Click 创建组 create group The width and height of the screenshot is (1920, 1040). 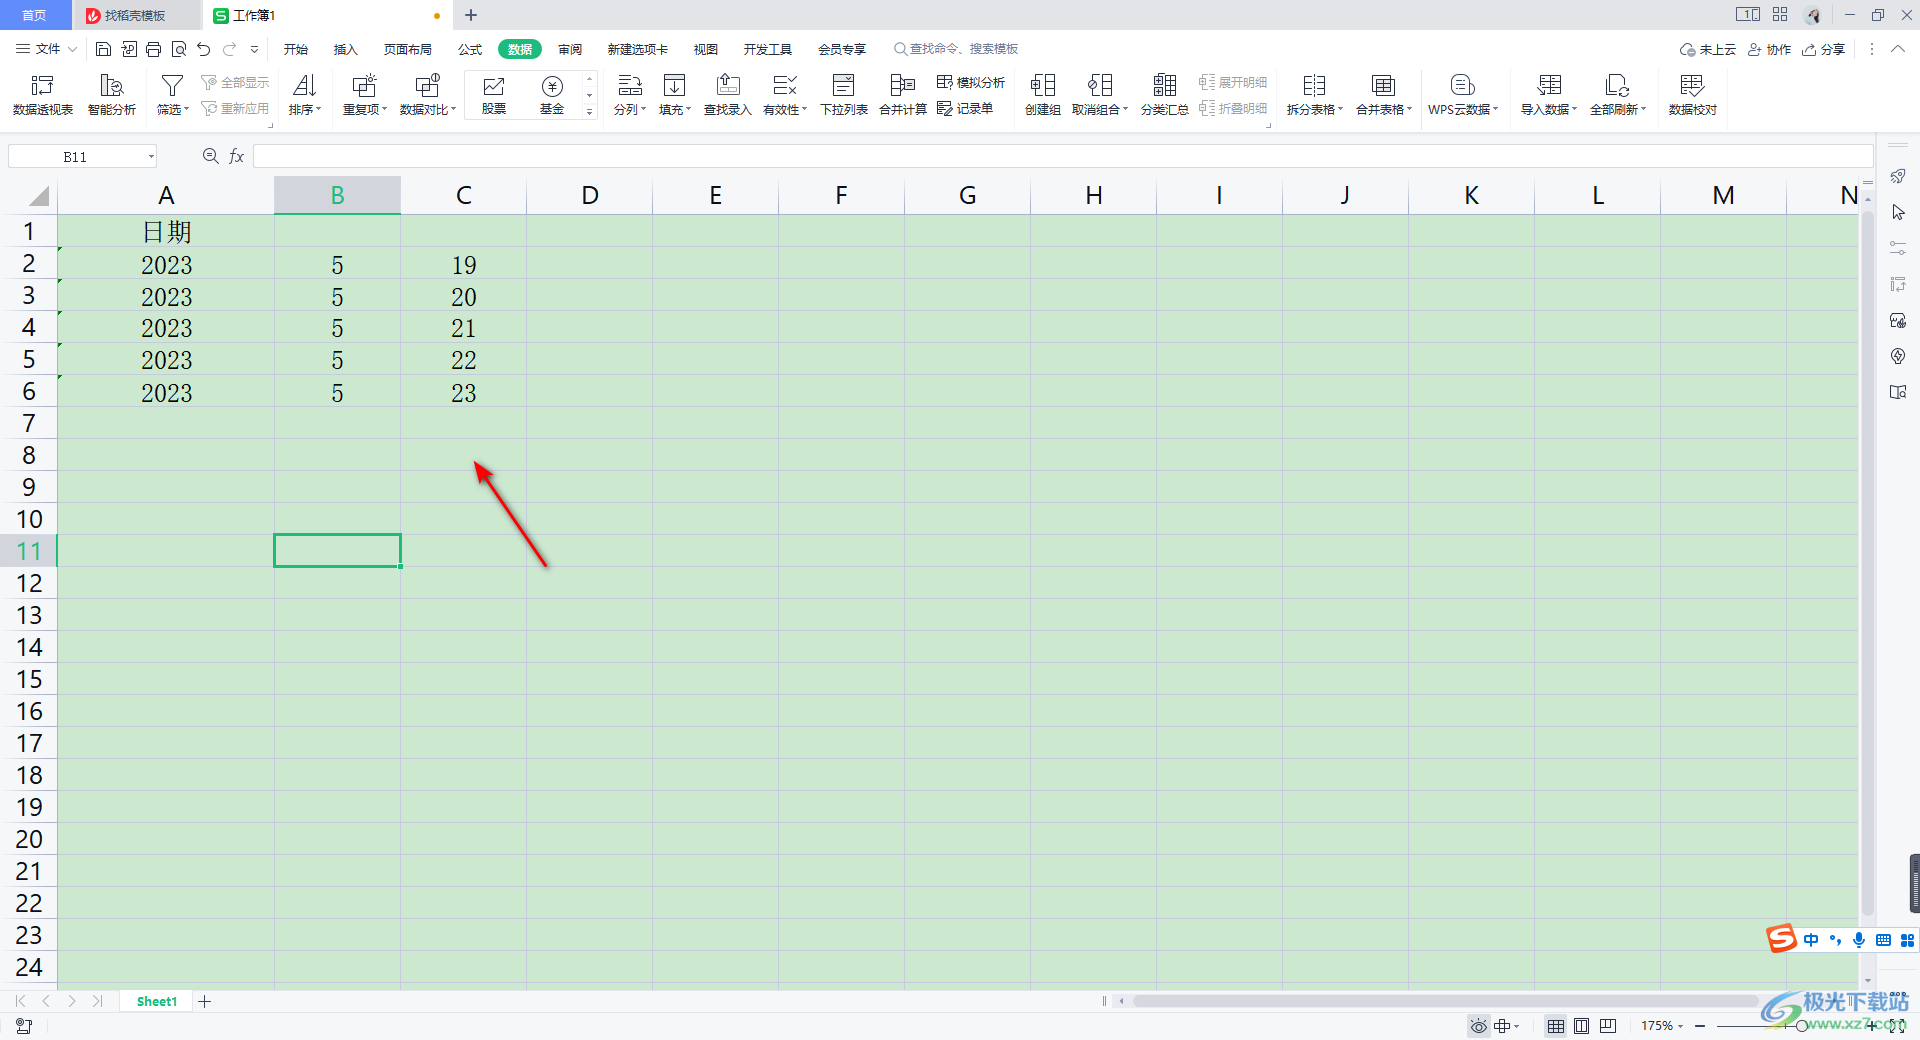(x=1043, y=95)
